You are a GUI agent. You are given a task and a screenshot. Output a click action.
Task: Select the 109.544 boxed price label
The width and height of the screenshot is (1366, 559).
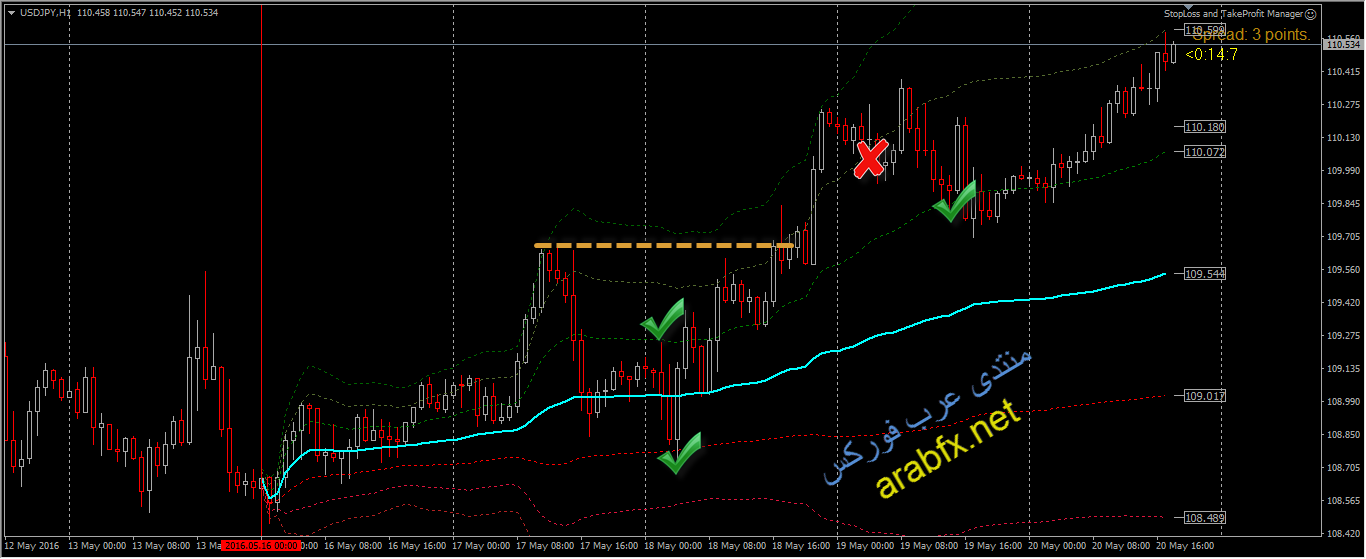pyautogui.click(x=1205, y=273)
